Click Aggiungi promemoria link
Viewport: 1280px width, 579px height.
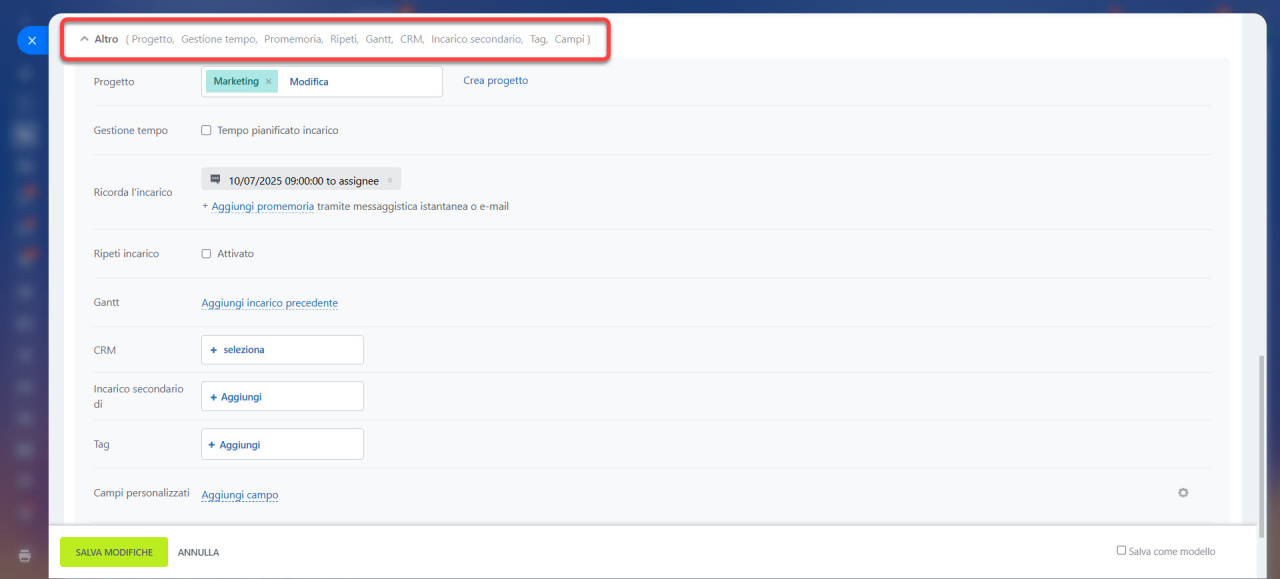pyautogui.click(x=263, y=207)
